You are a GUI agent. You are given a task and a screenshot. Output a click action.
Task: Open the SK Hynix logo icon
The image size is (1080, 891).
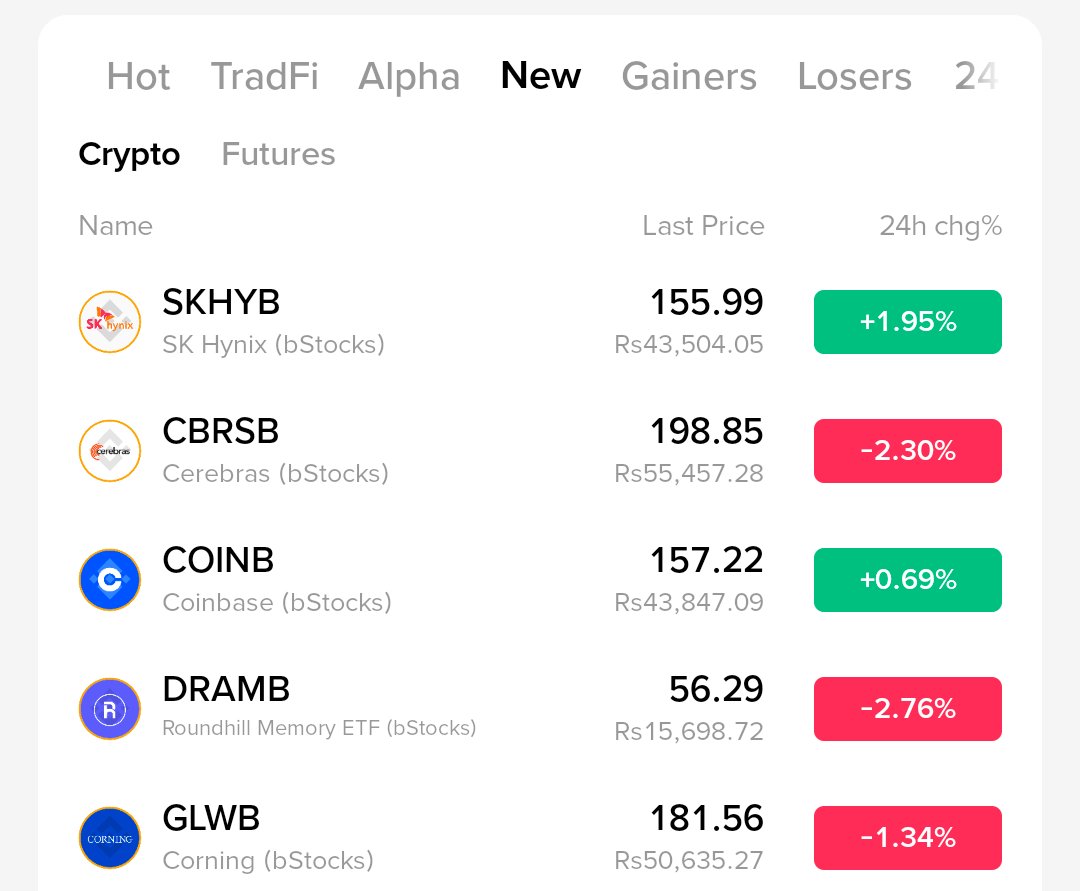pyautogui.click(x=110, y=322)
